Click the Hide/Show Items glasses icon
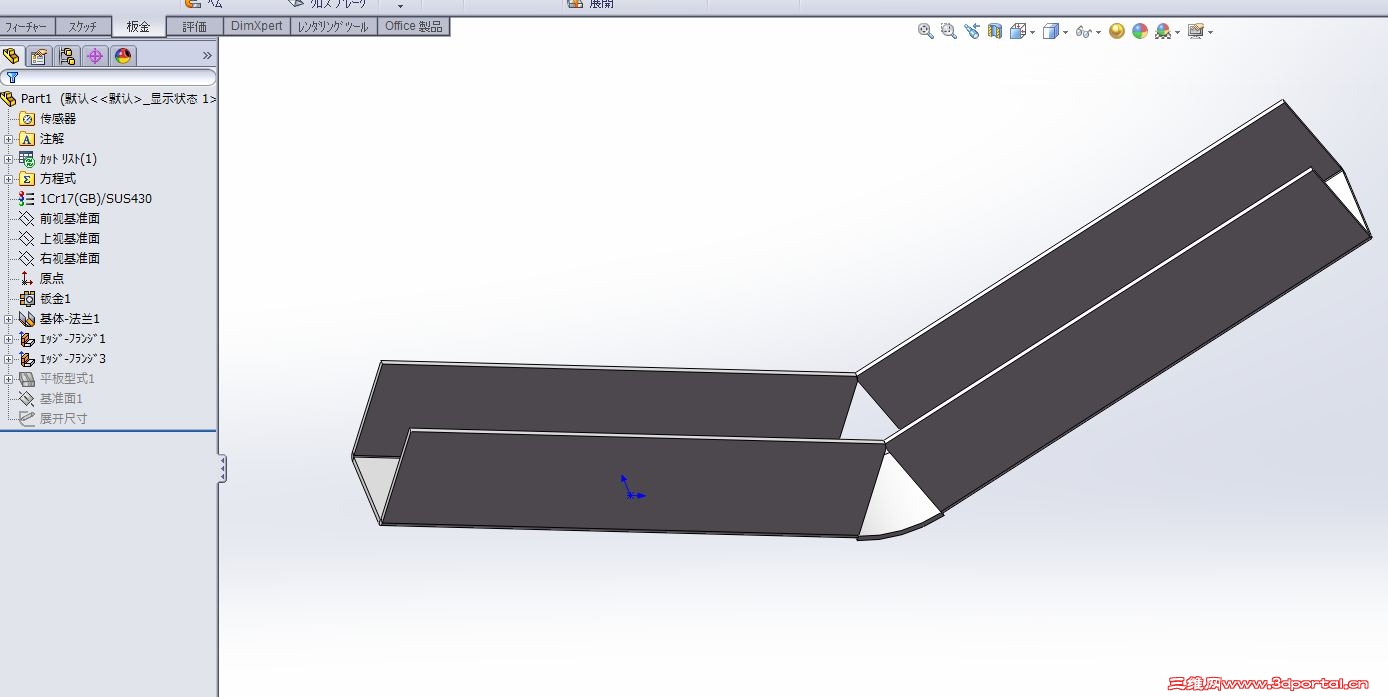Screen dimensions: 1388x697 (x=1083, y=32)
